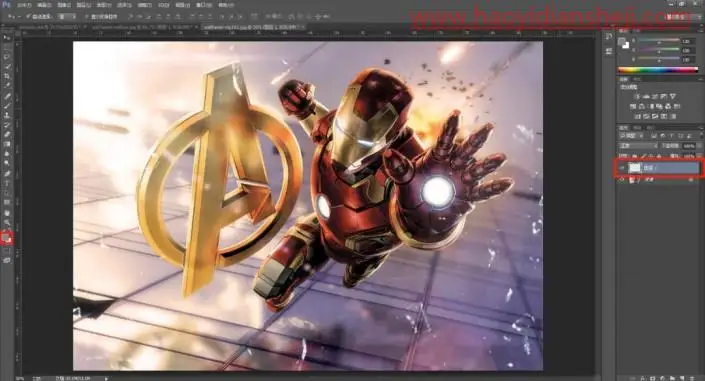Screen dimensions: 705x381
Task: Toggle the Auto-Select checkbox in the options bar
Action: [28, 16]
